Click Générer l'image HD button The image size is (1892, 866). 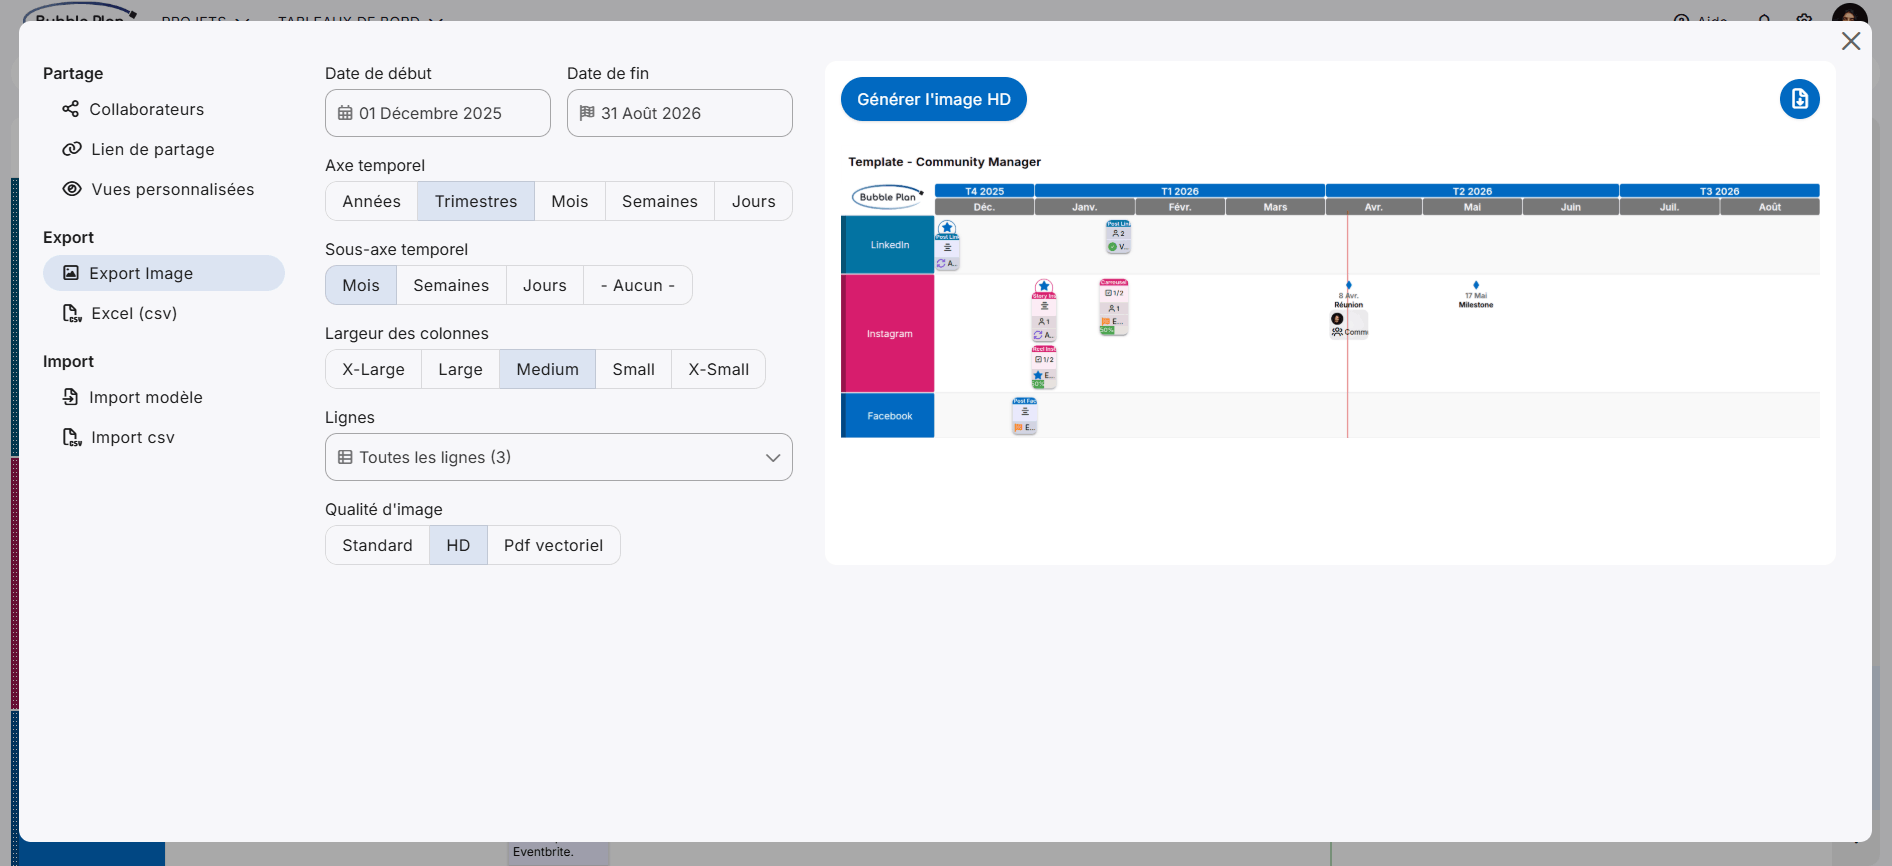pos(933,99)
